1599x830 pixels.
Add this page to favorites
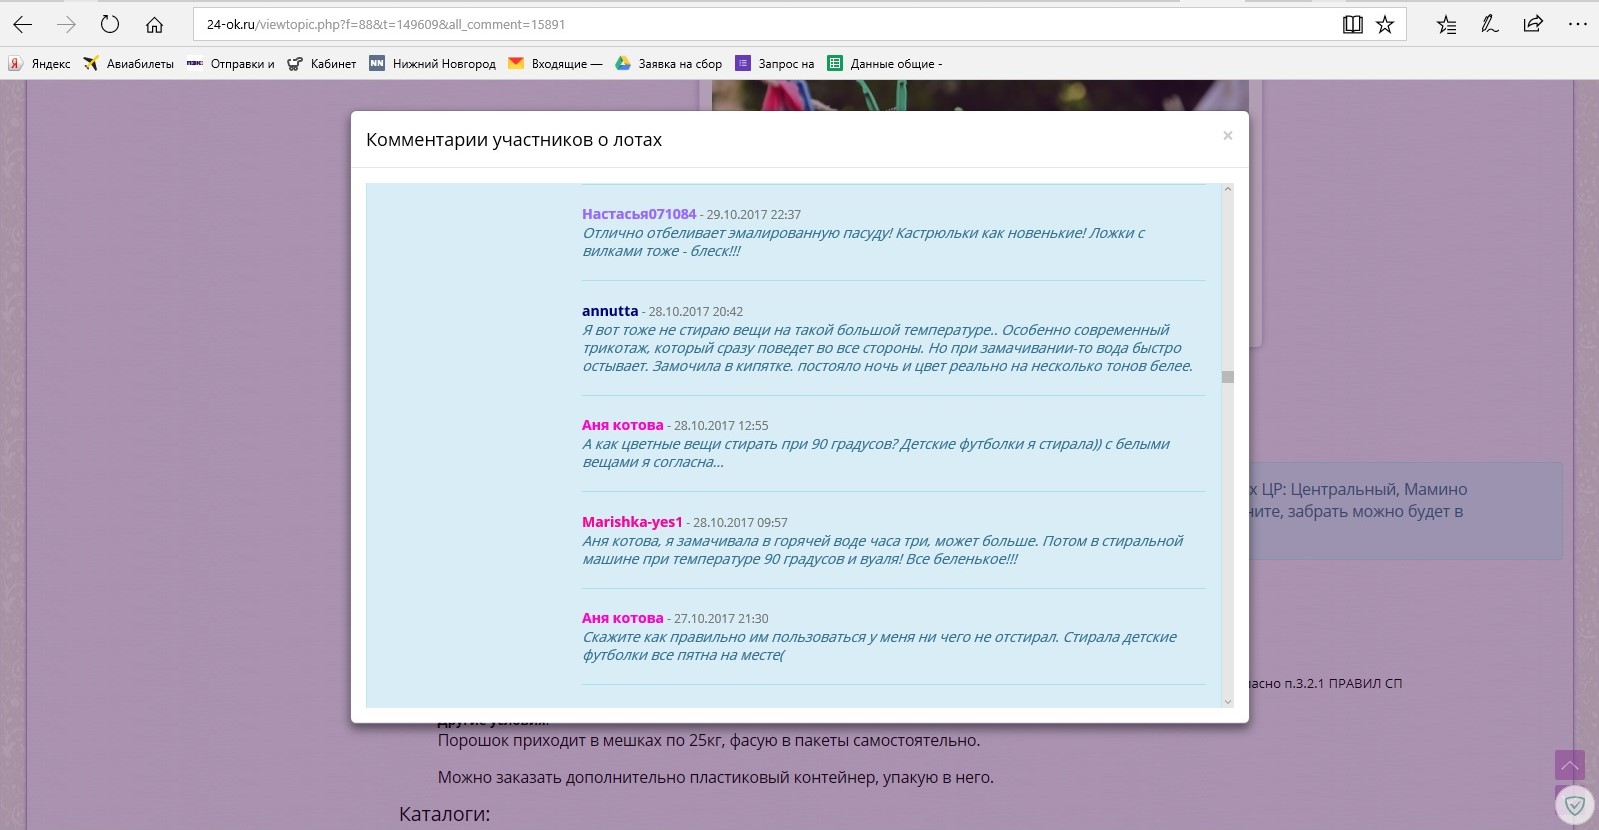pos(1385,24)
